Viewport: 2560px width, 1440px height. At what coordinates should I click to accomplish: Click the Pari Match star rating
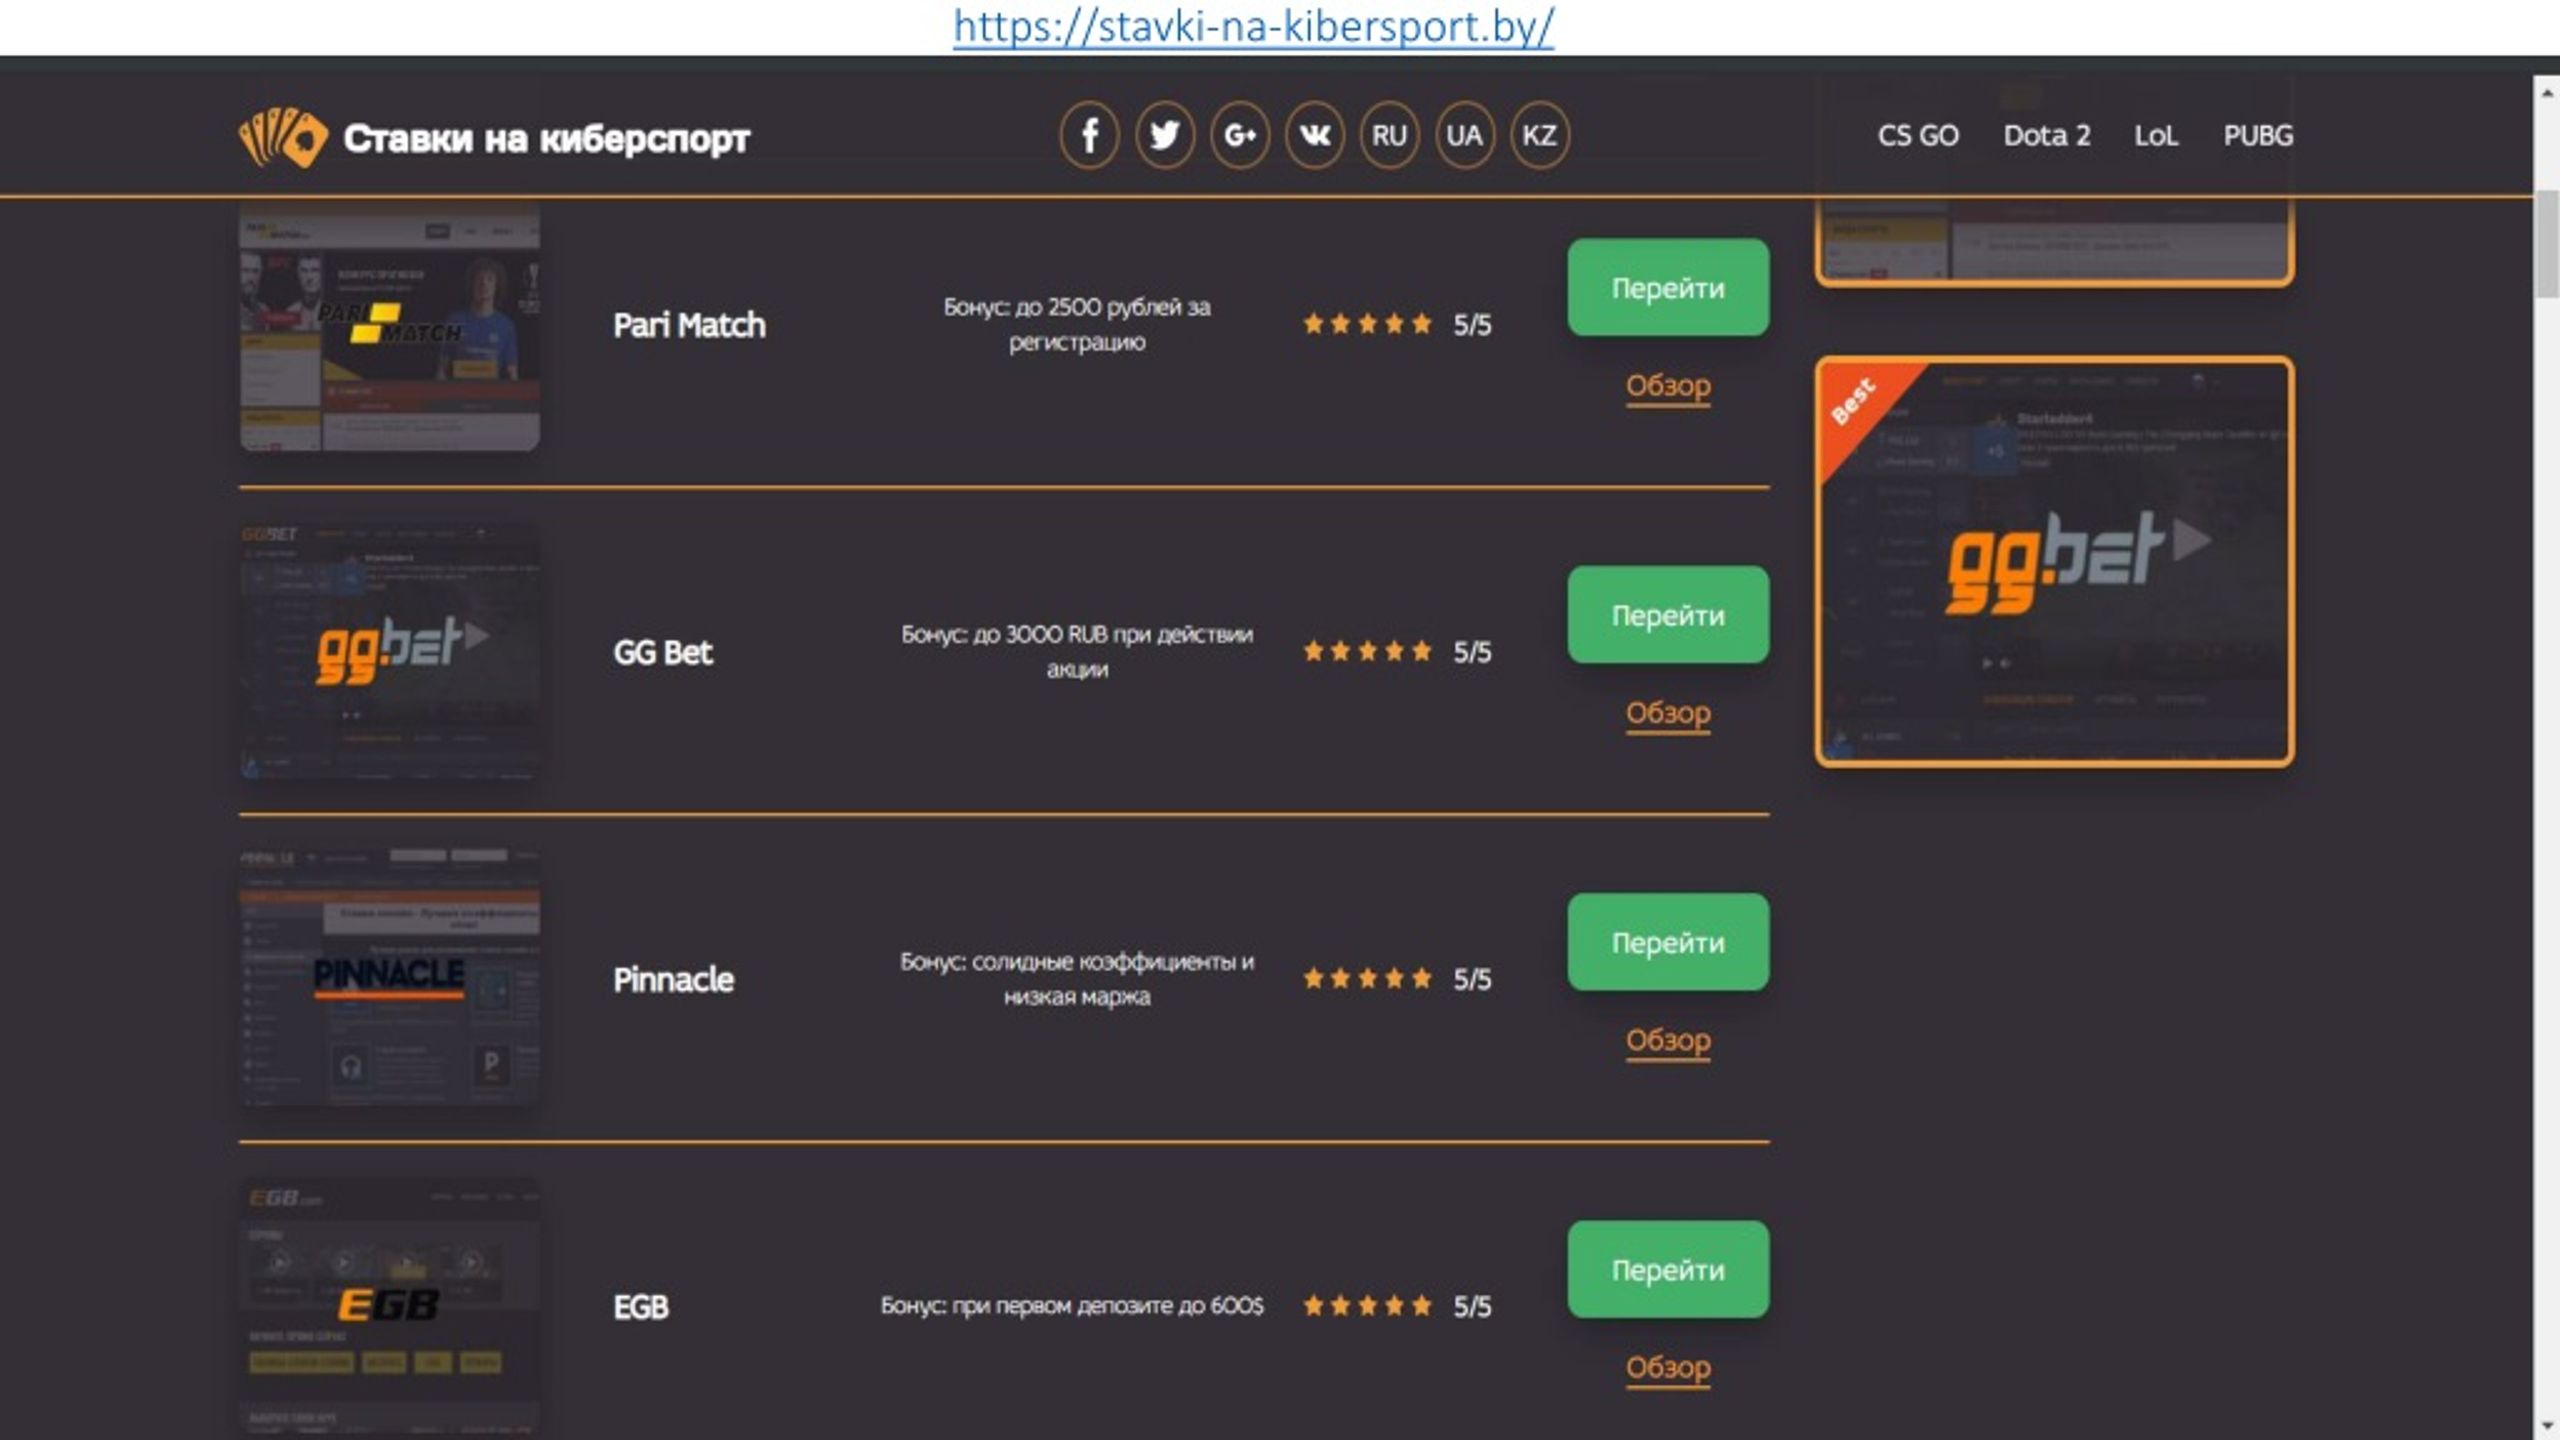click(1367, 324)
